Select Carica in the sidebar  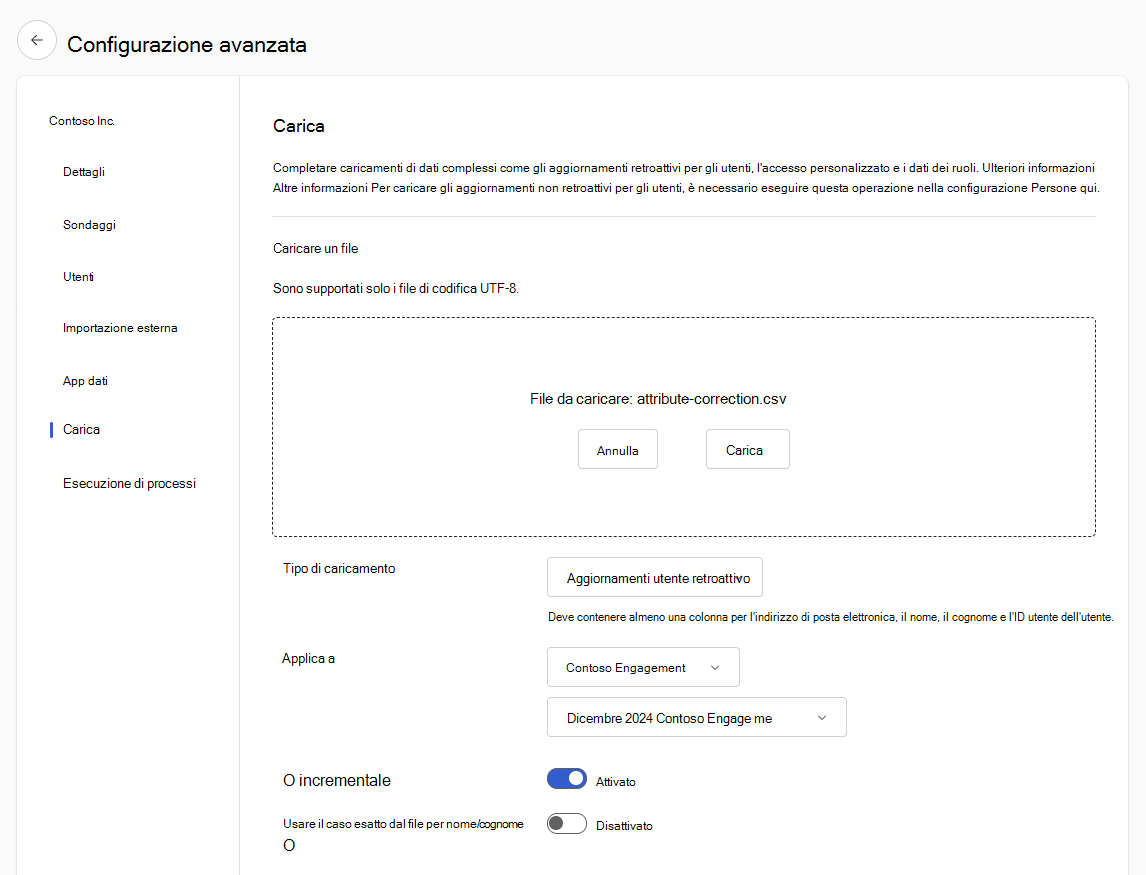tap(81, 429)
